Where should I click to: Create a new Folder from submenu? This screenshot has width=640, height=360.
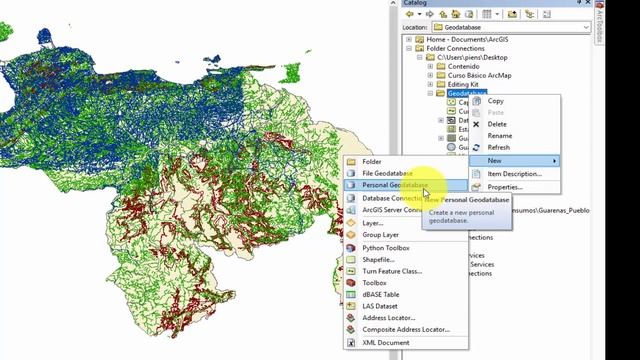click(x=406, y=162)
